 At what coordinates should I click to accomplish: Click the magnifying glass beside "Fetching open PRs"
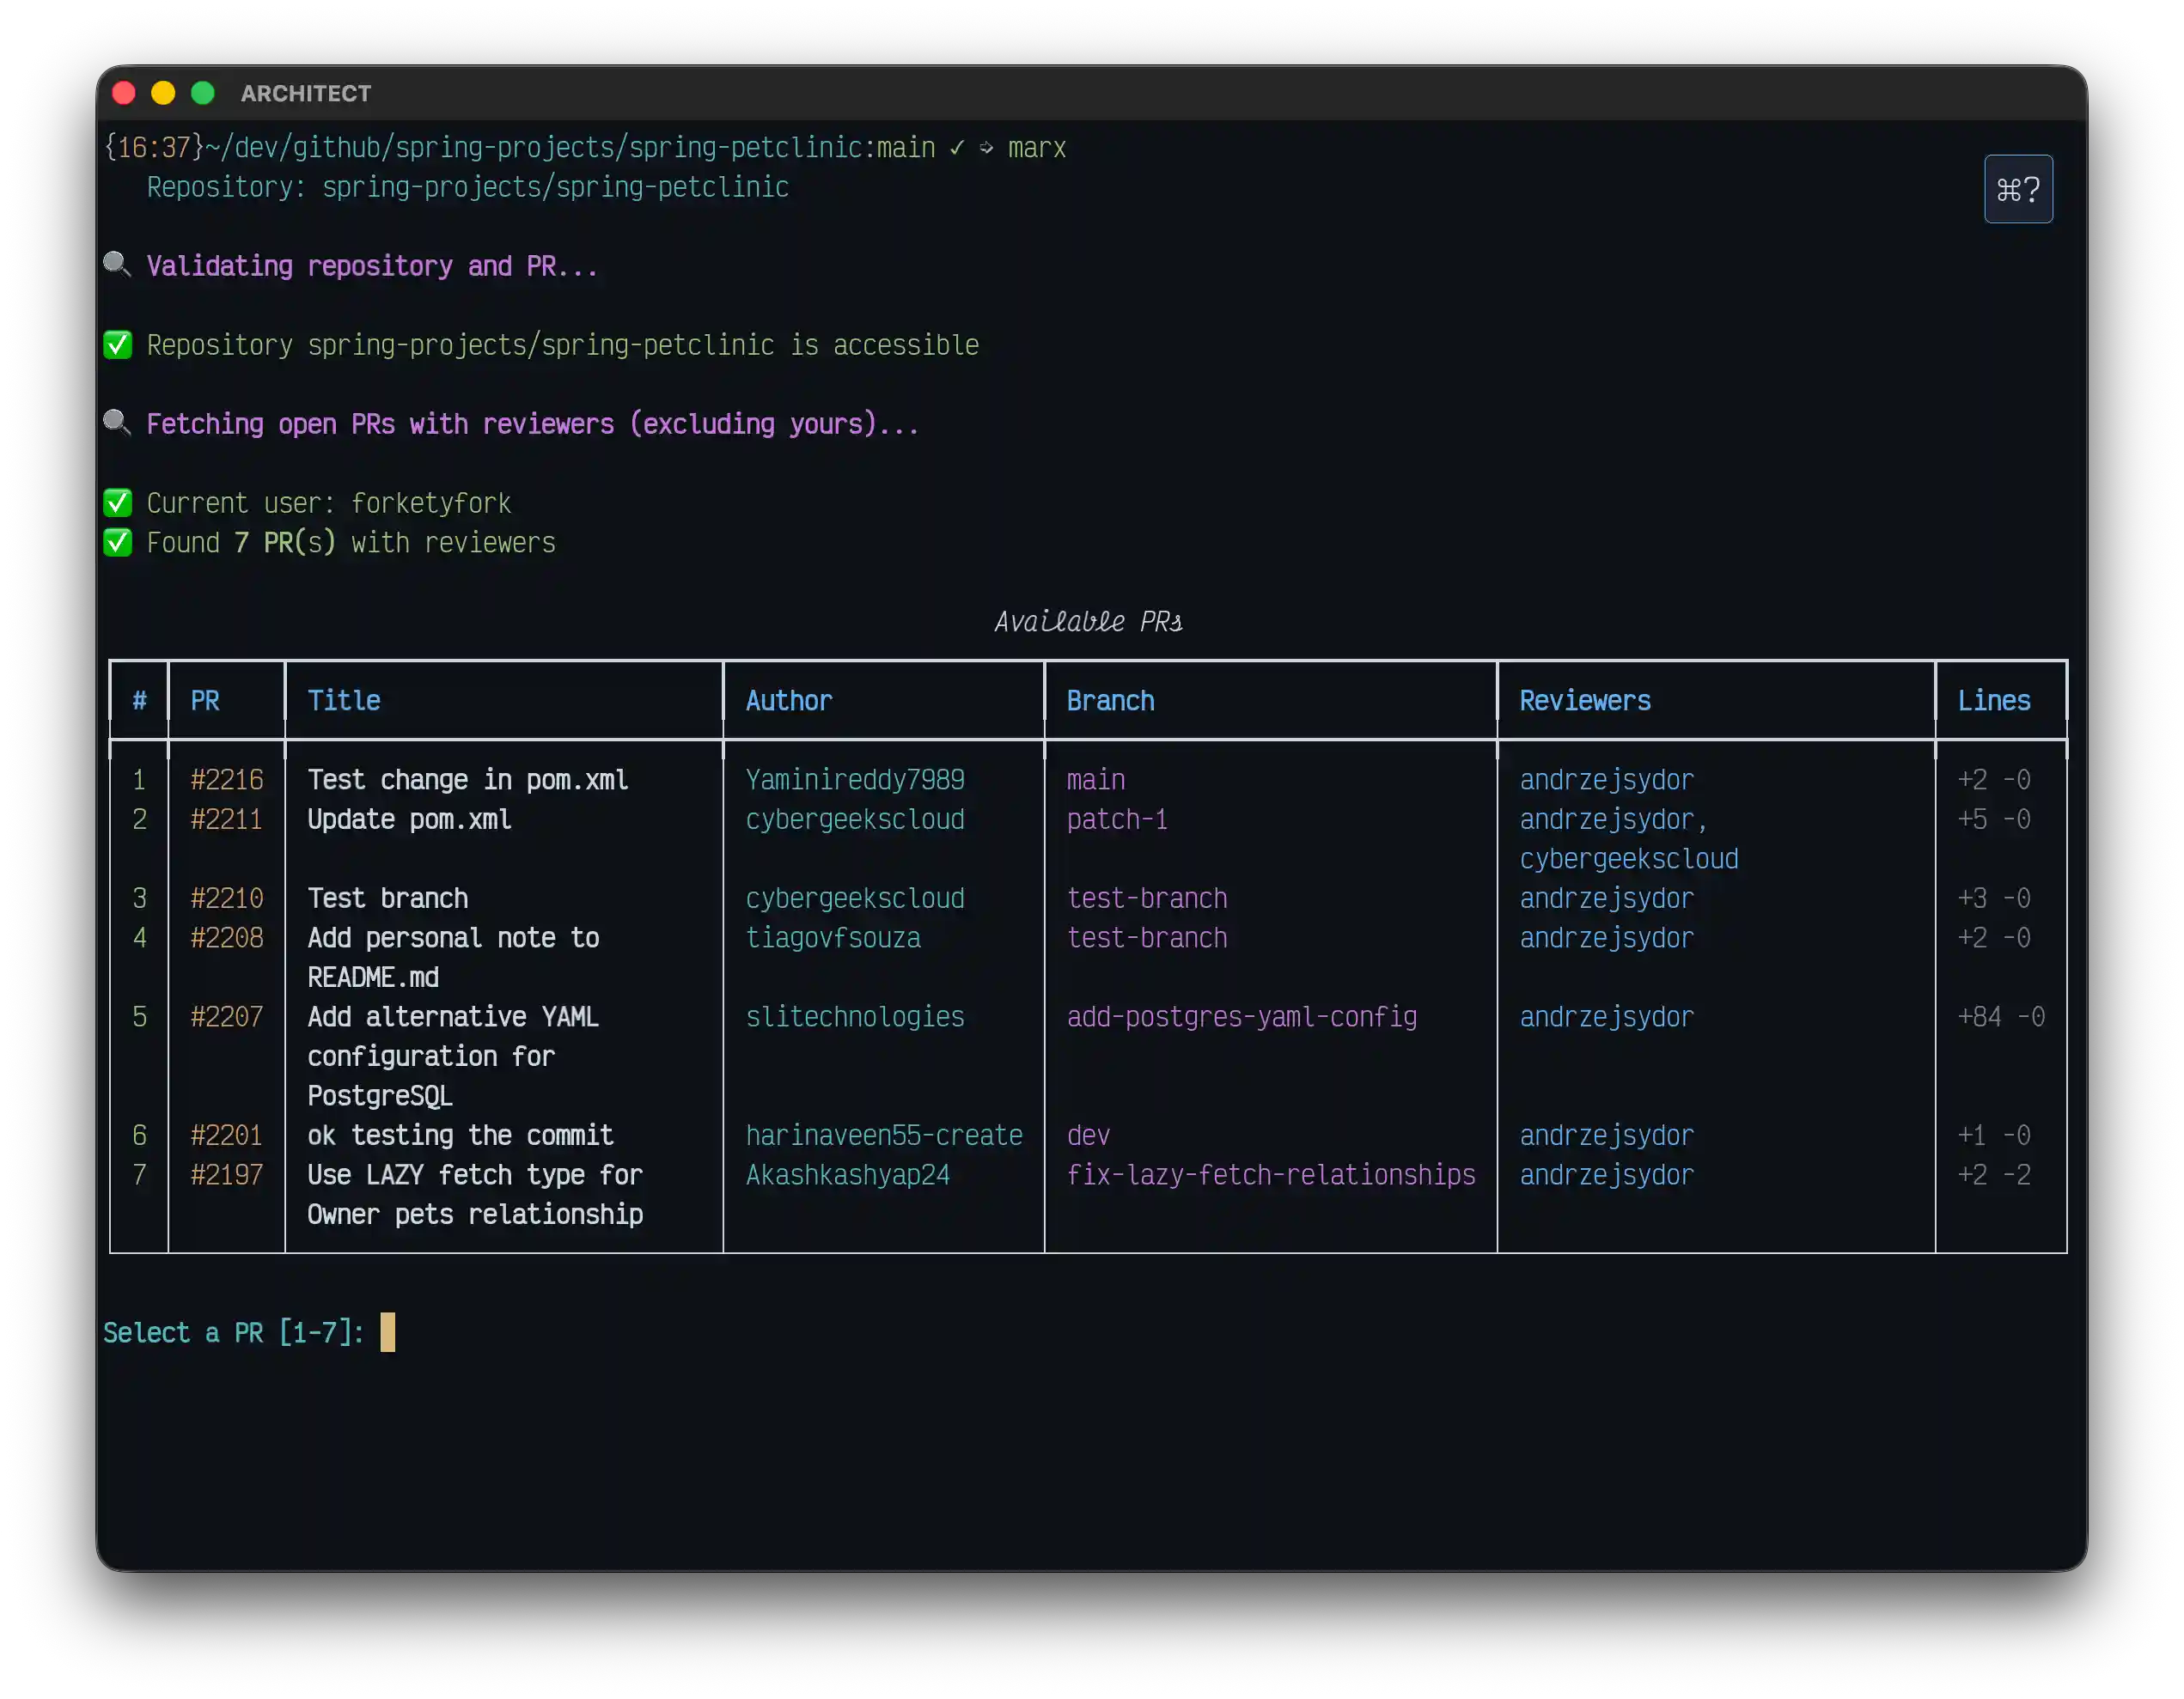[x=117, y=423]
